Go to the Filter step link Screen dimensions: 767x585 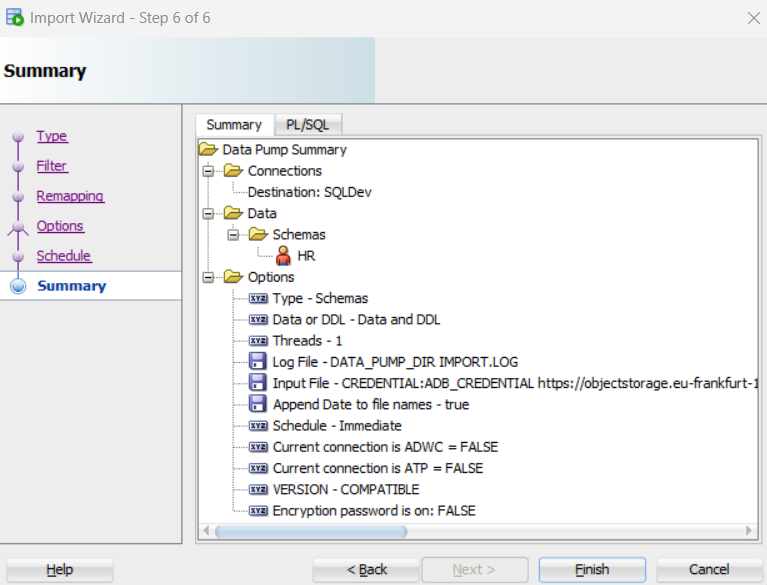click(x=52, y=166)
